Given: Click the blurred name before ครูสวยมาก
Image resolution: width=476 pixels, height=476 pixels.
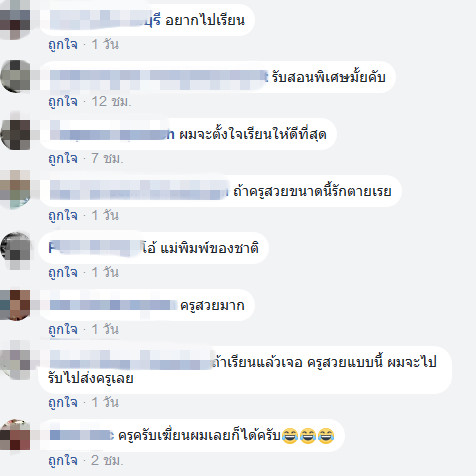Looking at the screenshot, I should point(113,305).
